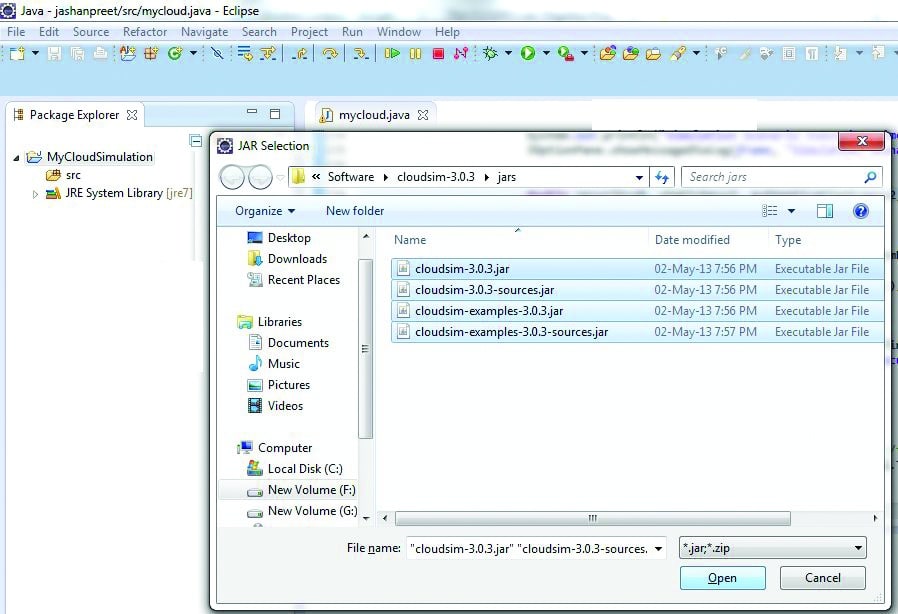The height and width of the screenshot is (614, 898).
Task: Toggle the preview pane icon
Action: (x=825, y=211)
